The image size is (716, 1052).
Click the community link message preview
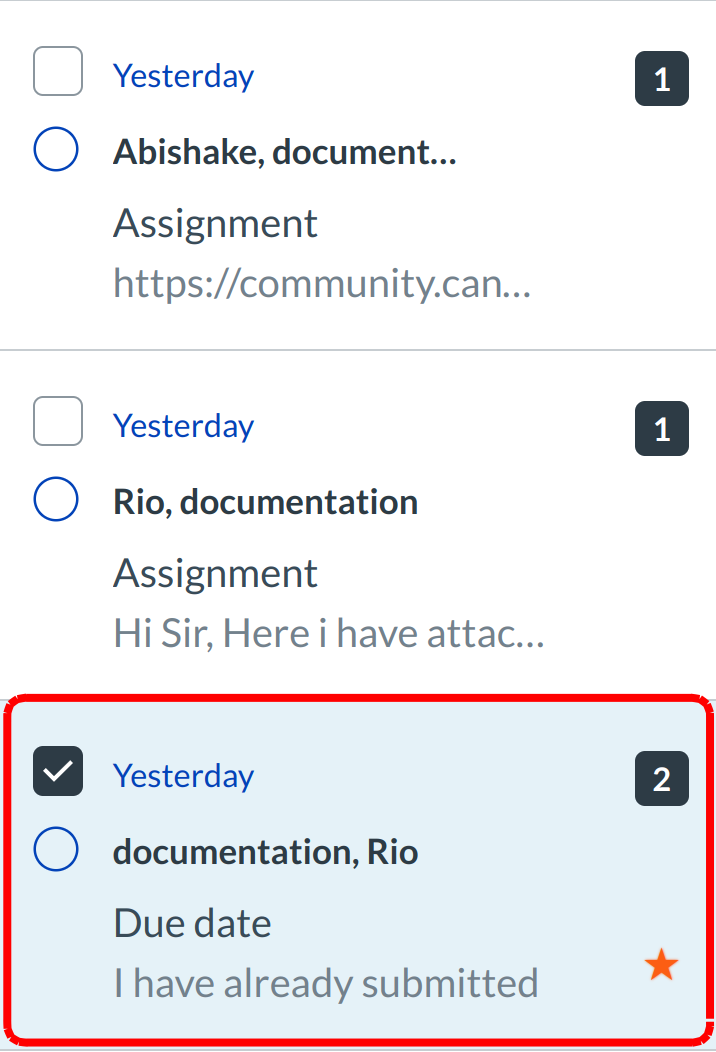click(x=321, y=284)
